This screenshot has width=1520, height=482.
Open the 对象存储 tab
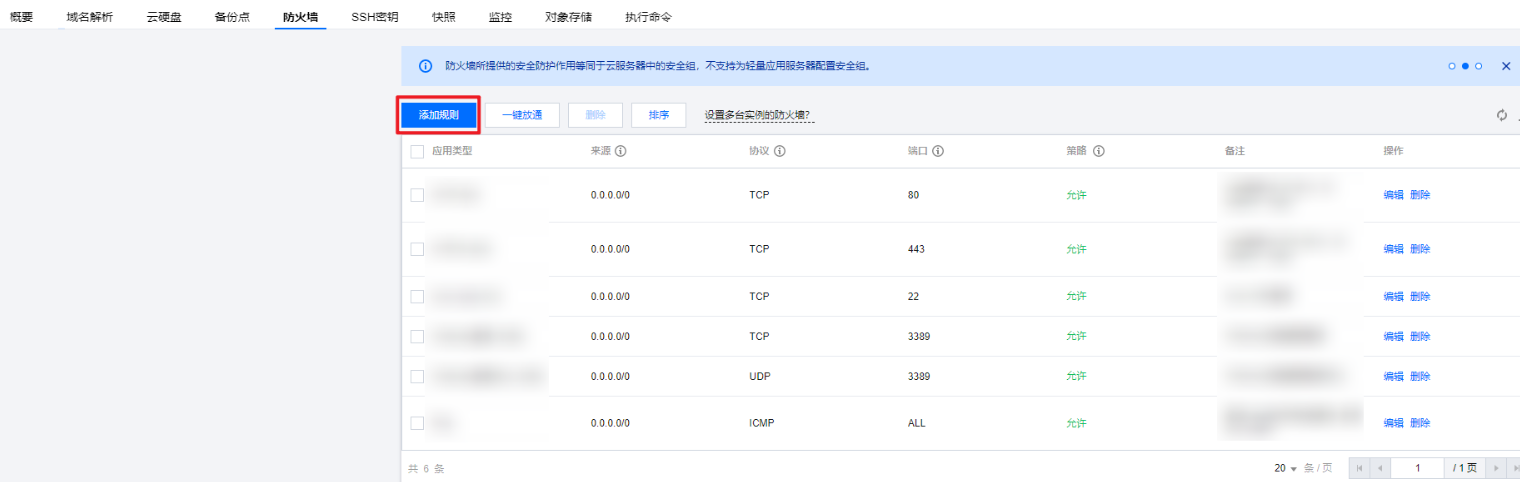tap(568, 17)
